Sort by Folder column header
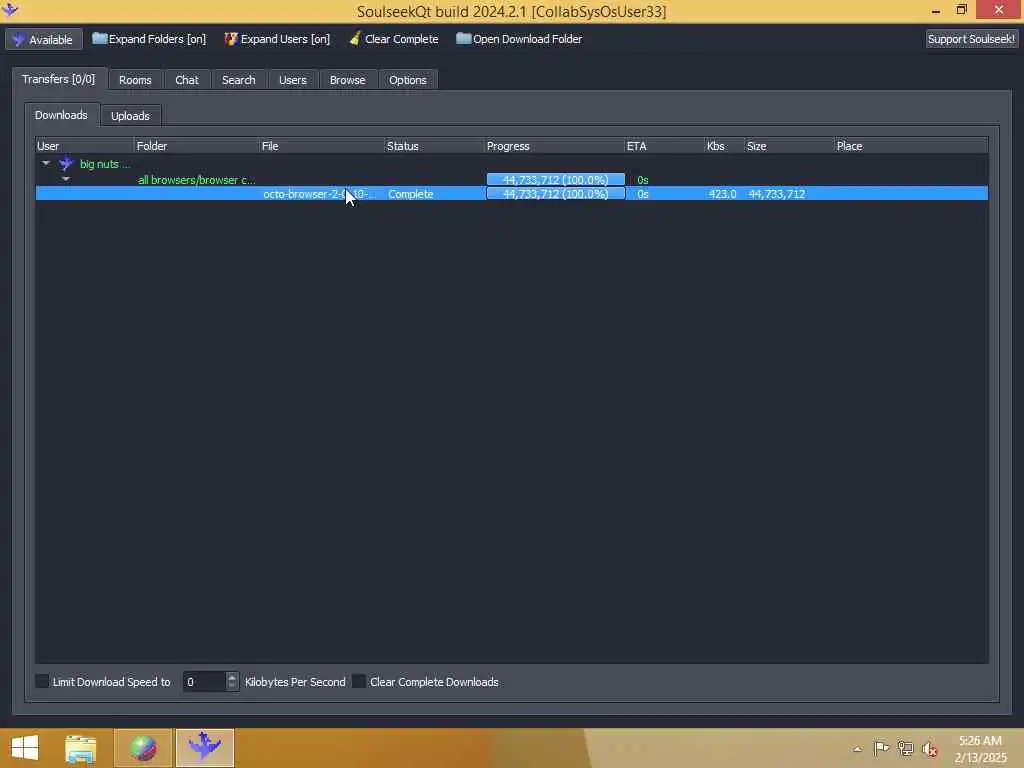The height and width of the screenshot is (768, 1024). (x=197, y=146)
